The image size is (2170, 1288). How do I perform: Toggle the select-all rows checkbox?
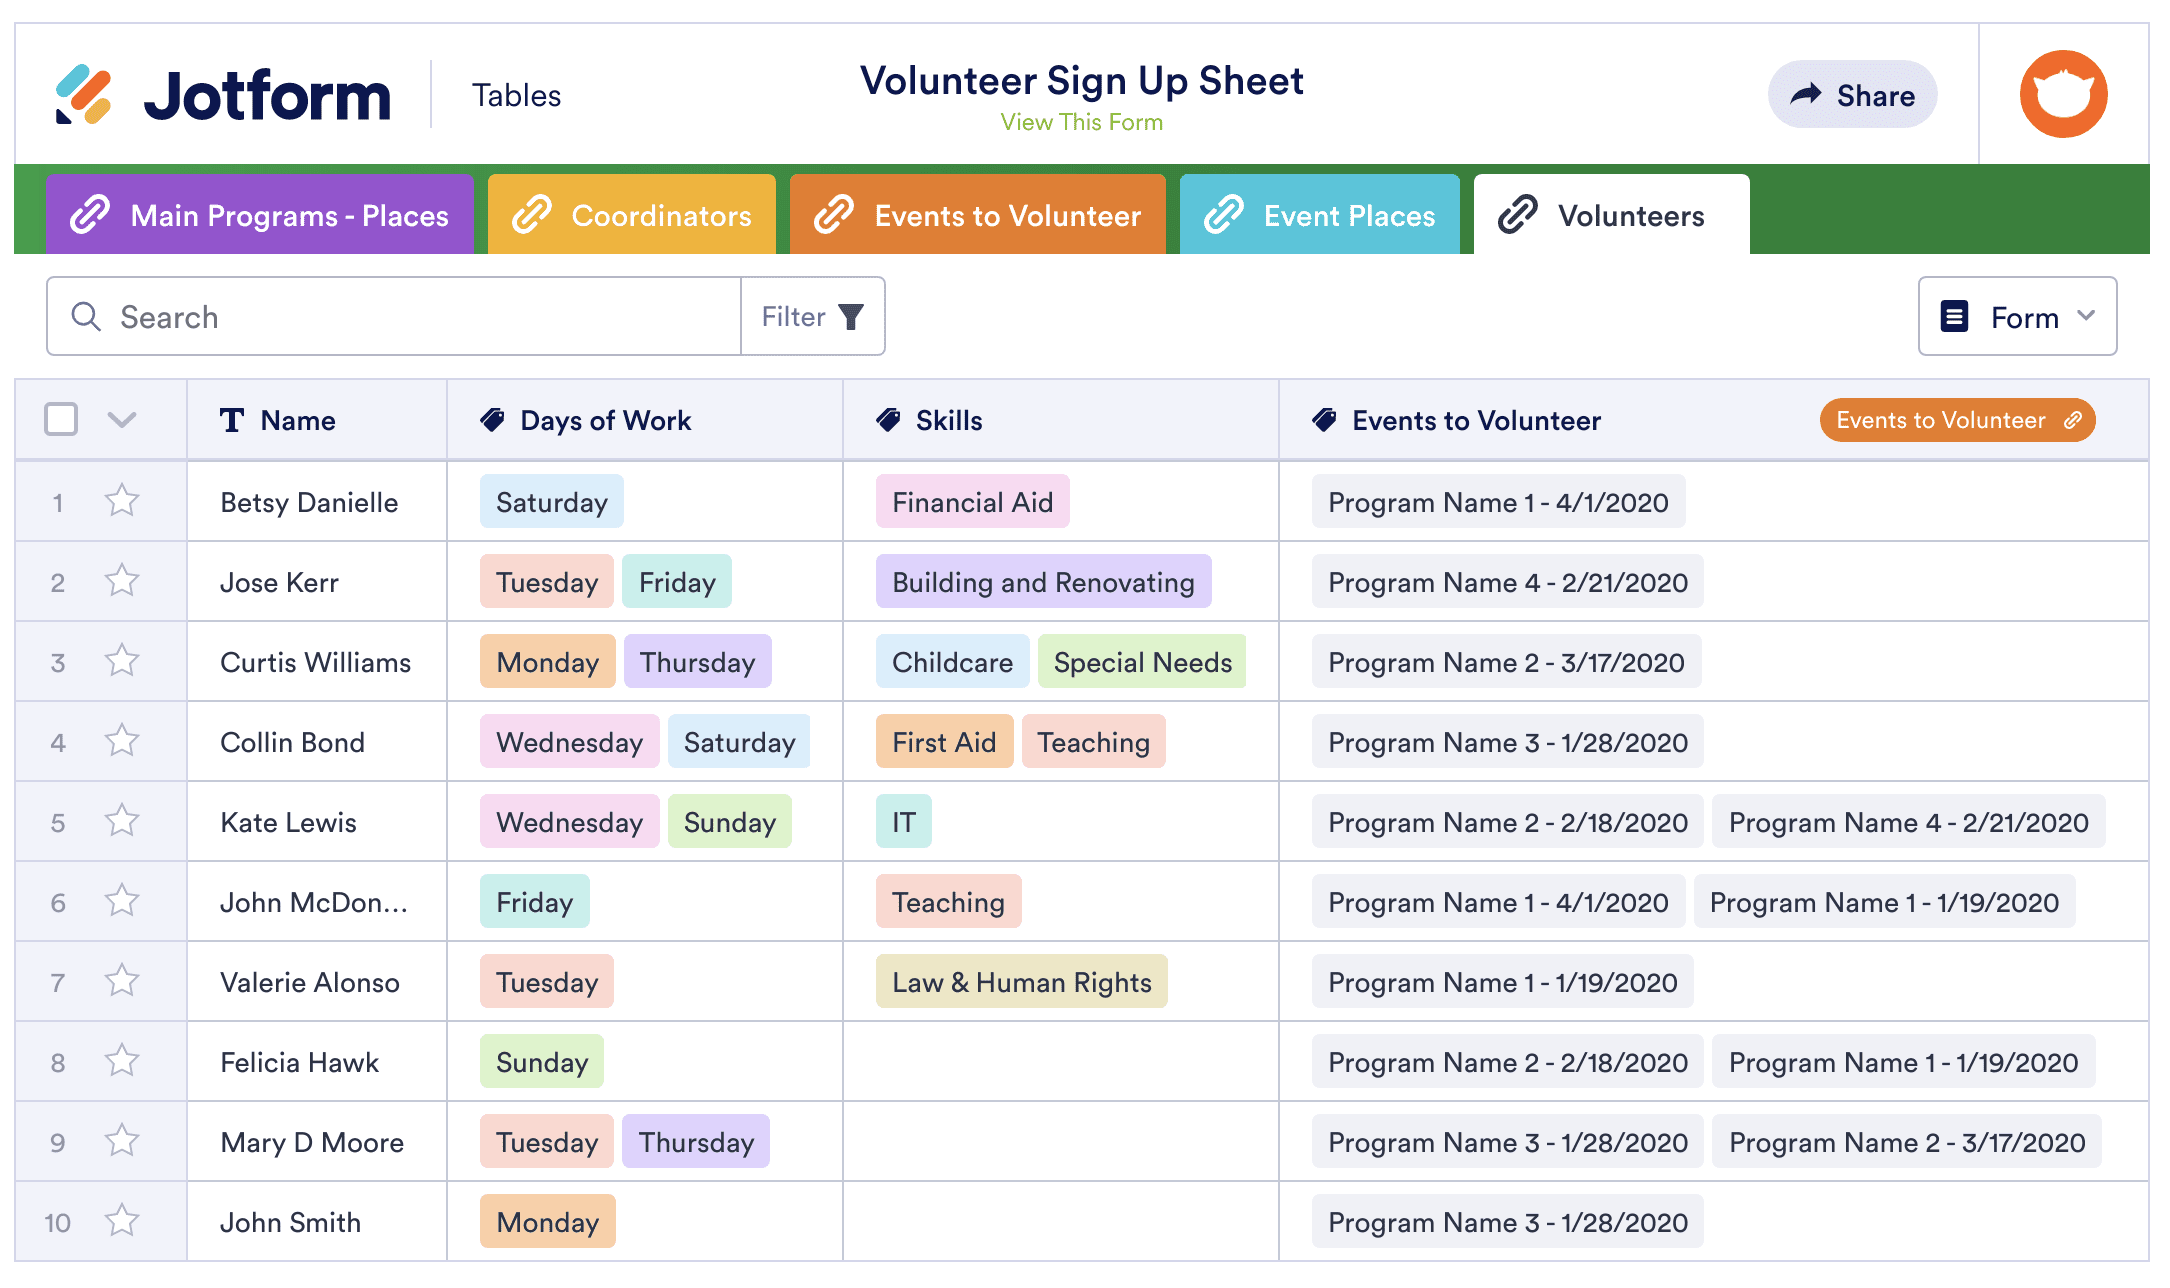coord(61,420)
